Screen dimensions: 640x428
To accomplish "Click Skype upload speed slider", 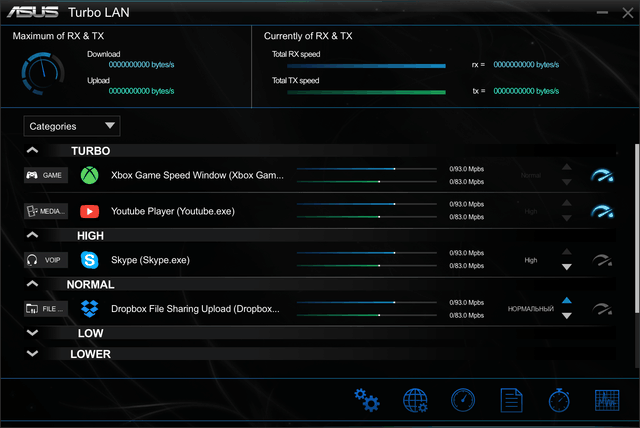I will point(367,266).
